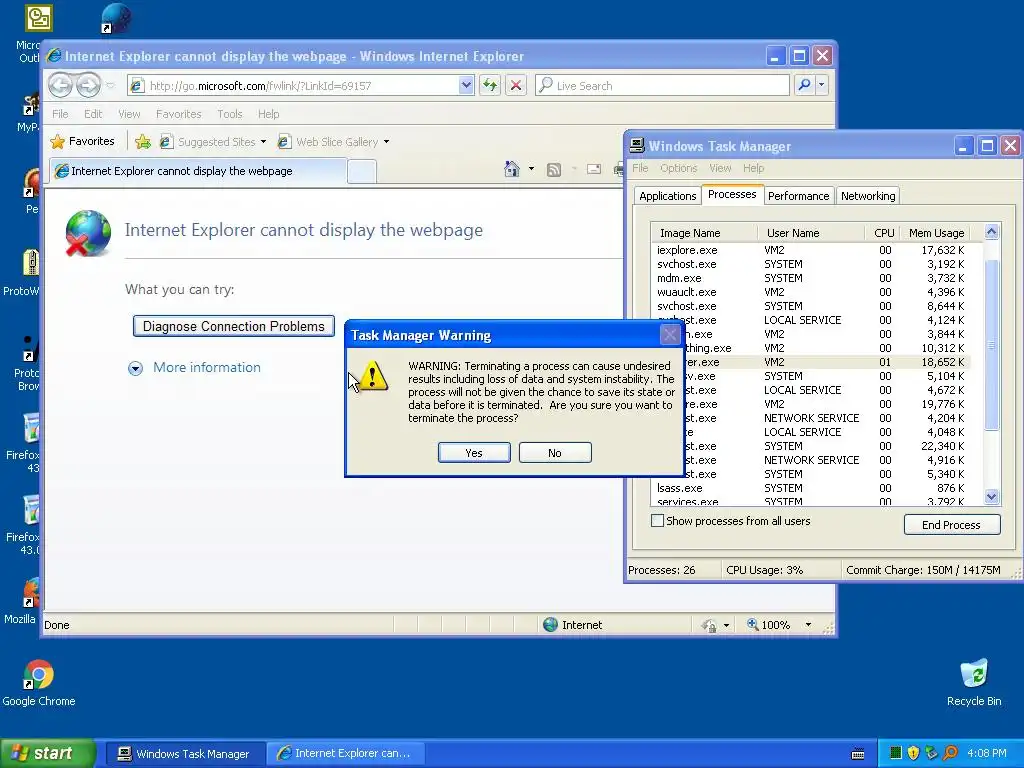Open Help menu in Task Manager
The image size is (1024, 768).
[753, 168]
